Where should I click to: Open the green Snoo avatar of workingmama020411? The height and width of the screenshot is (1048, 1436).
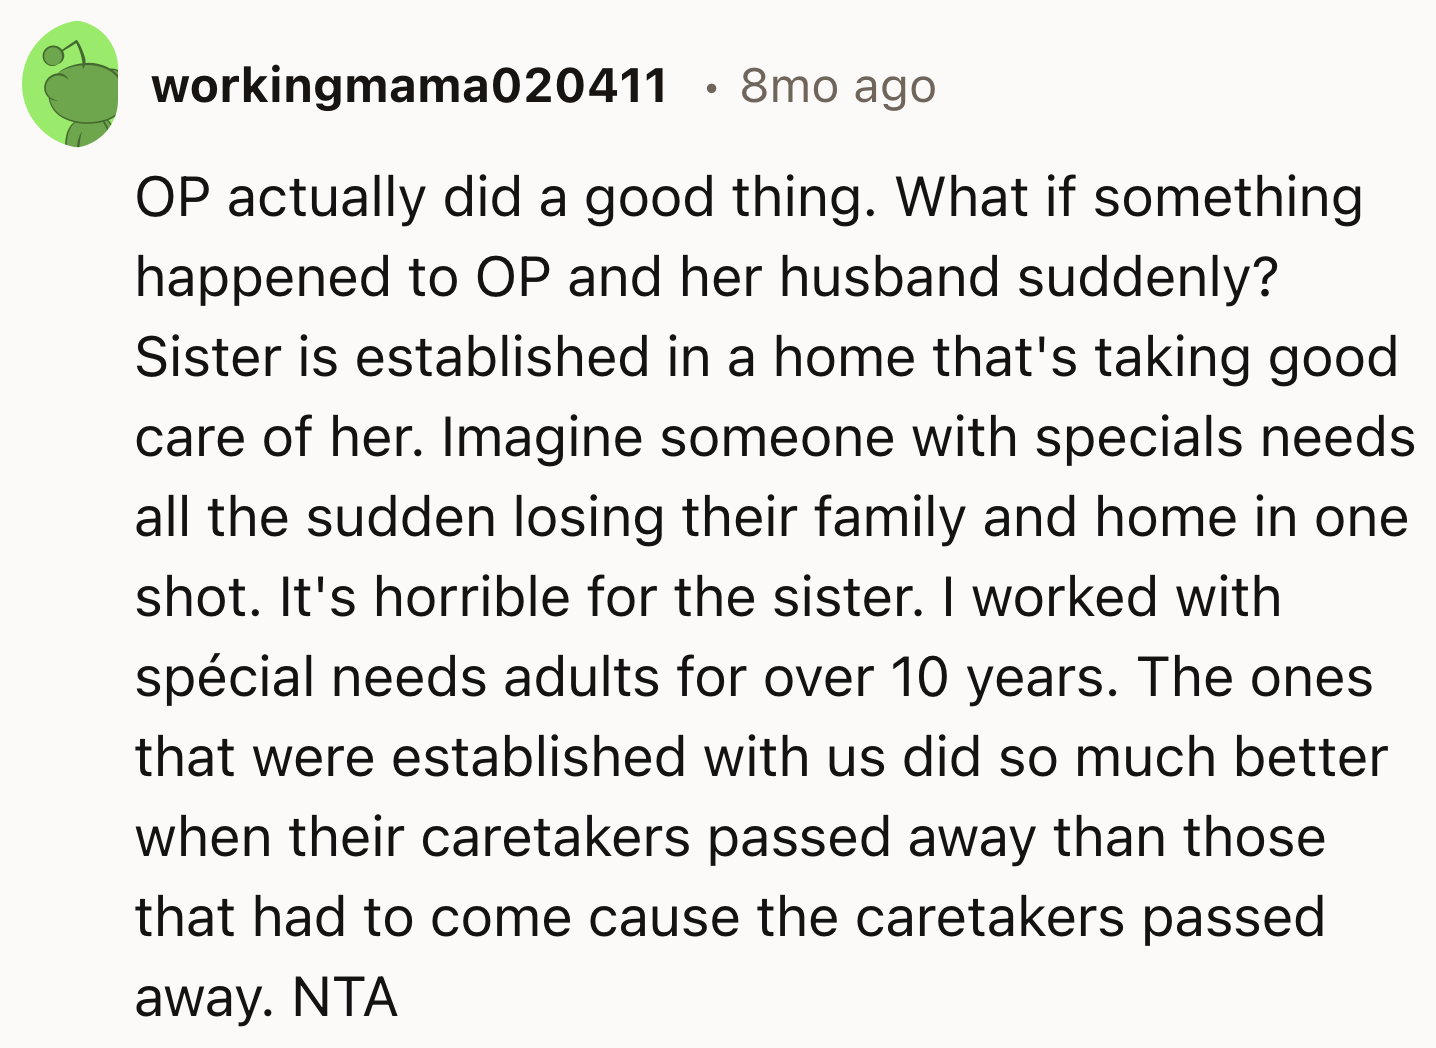click(x=71, y=85)
